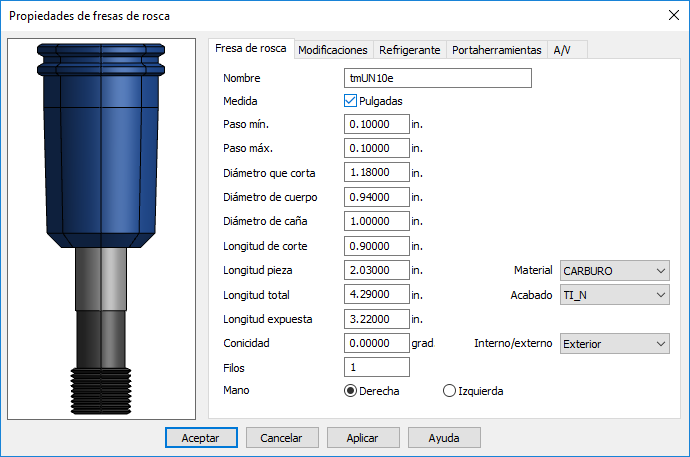The image size is (690, 457).
Task: Open the Modificaciones tab
Action: coord(333,50)
